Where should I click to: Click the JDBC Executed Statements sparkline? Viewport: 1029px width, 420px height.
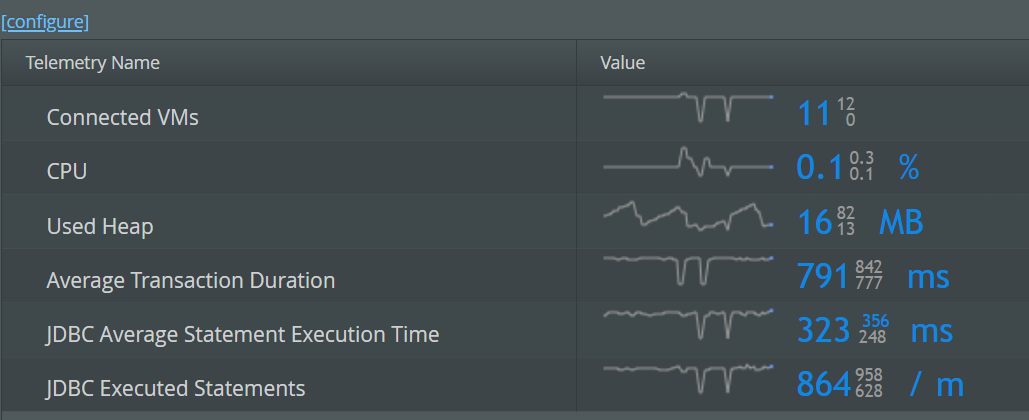click(x=688, y=378)
